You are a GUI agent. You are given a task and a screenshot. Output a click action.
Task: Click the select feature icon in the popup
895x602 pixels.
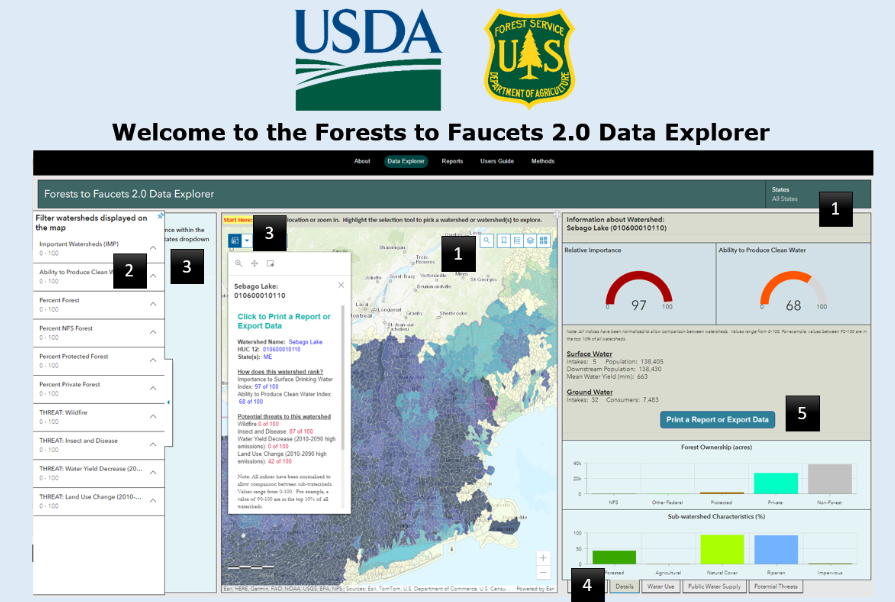(x=271, y=264)
